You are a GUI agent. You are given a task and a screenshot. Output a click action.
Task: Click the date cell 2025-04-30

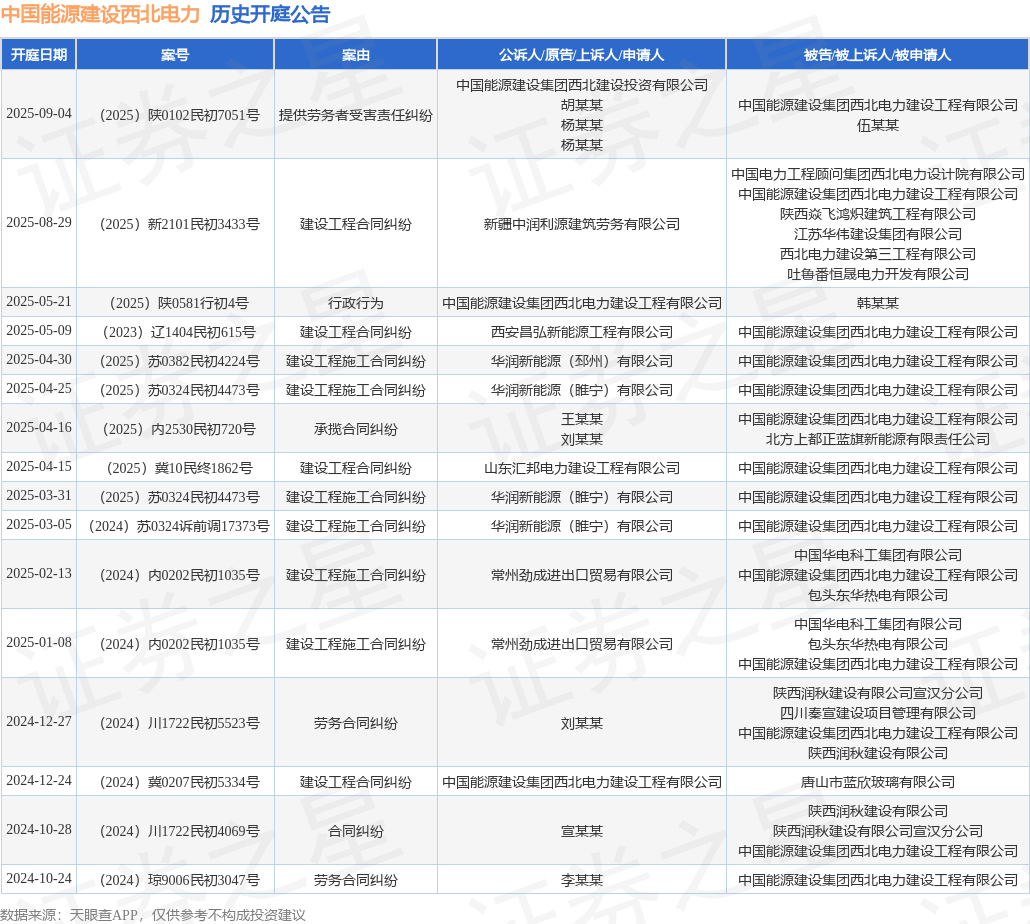click(x=39, y=359)
